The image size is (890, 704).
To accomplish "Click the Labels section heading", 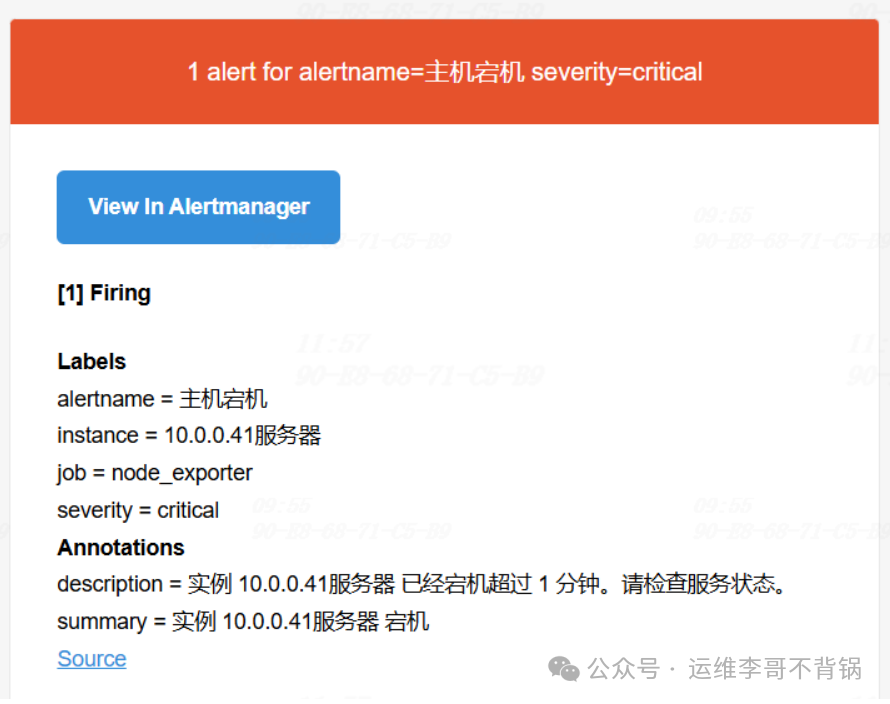I will coord(92,362).
